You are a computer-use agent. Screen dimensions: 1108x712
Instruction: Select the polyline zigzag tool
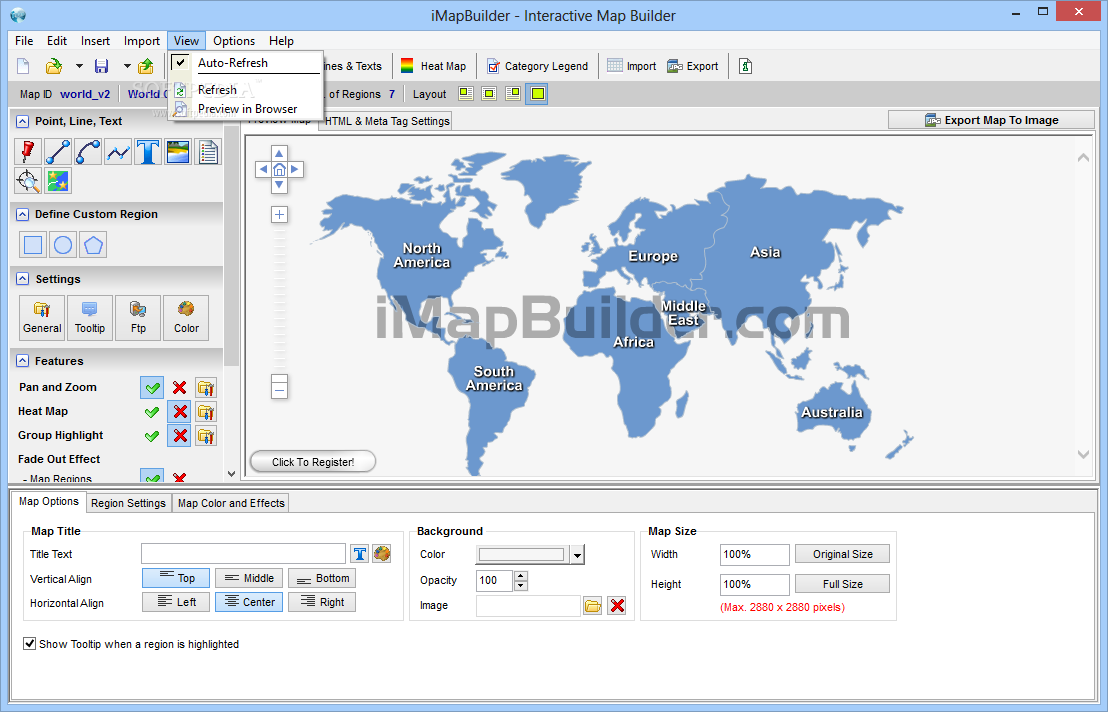pos(118,152)
